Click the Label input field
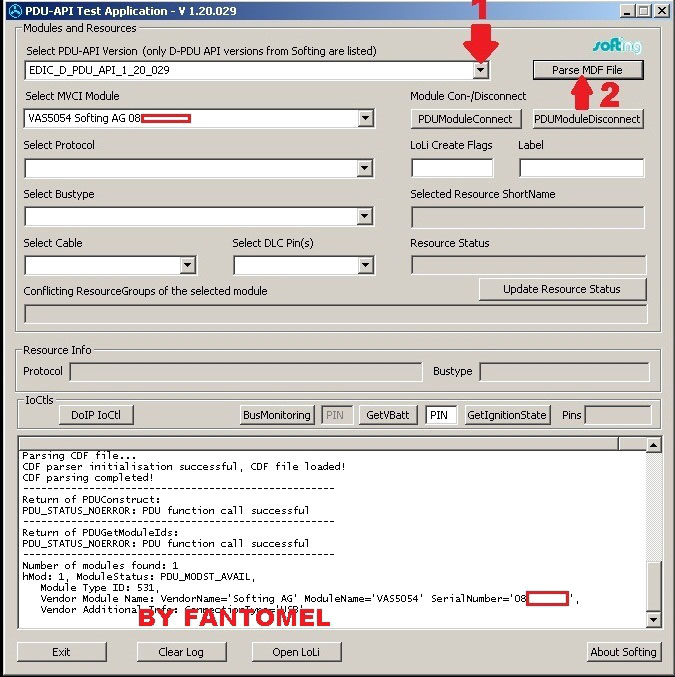 [581, 168]
